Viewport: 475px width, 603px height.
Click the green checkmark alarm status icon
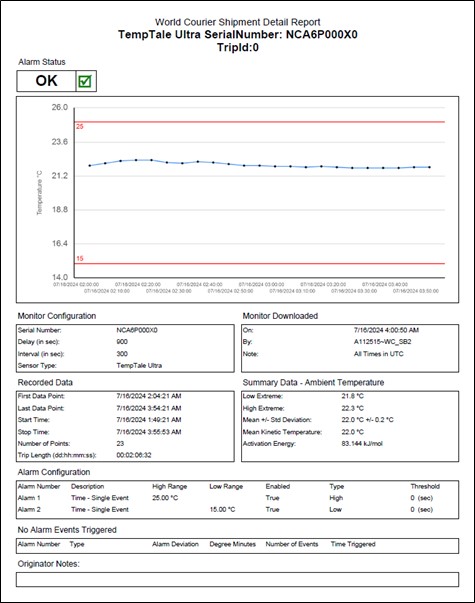[85, 81]
